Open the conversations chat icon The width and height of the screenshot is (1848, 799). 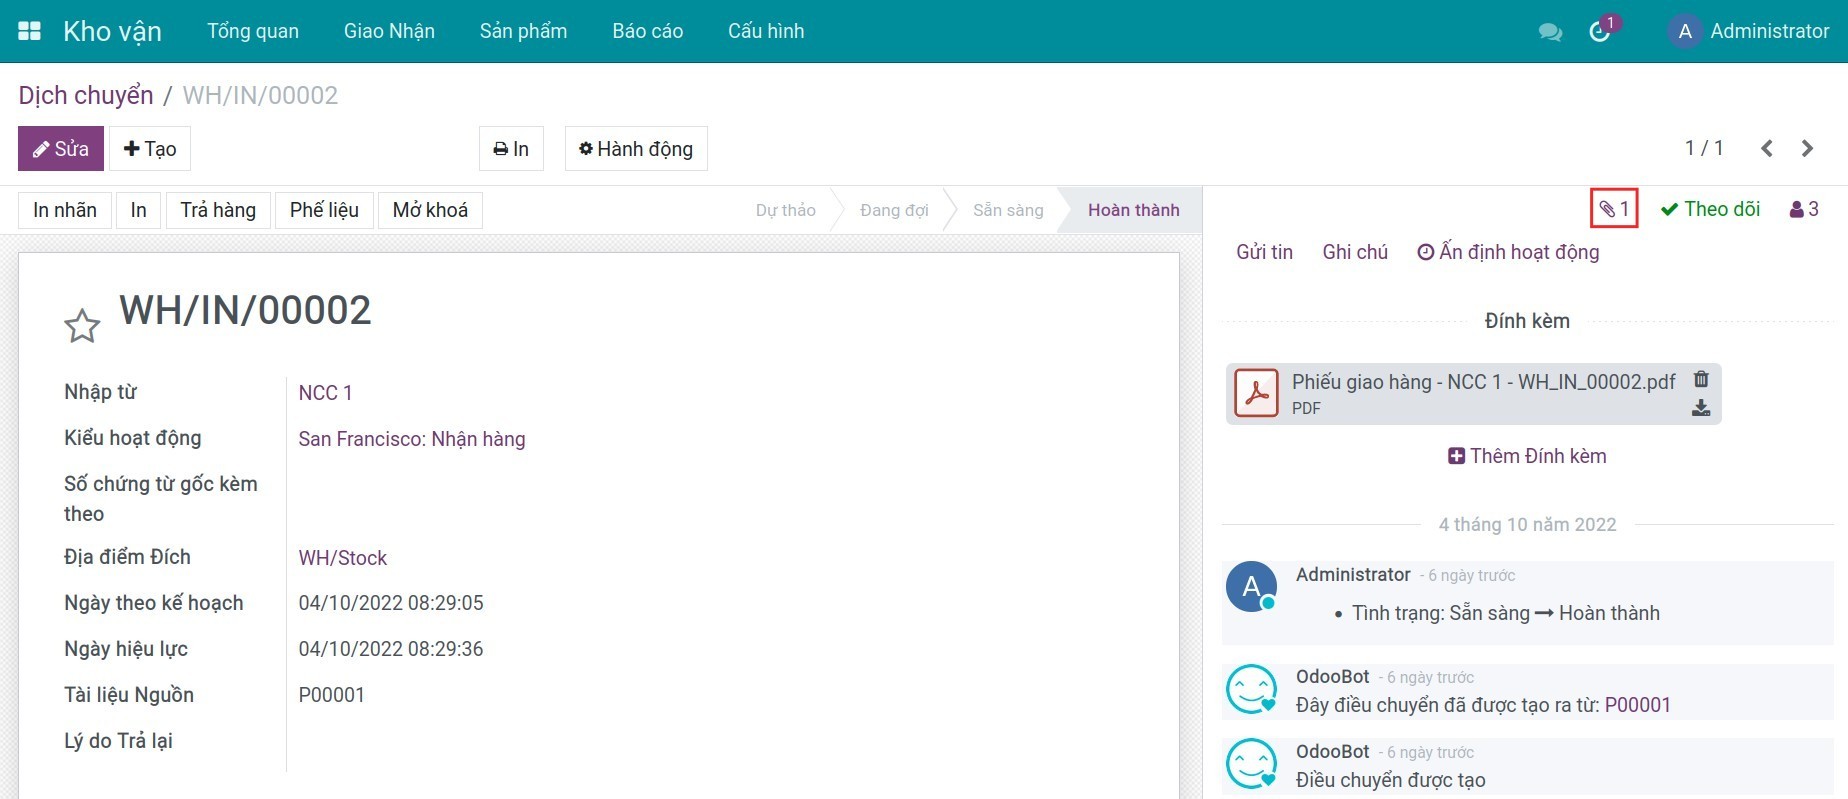tap(1550, 32)
